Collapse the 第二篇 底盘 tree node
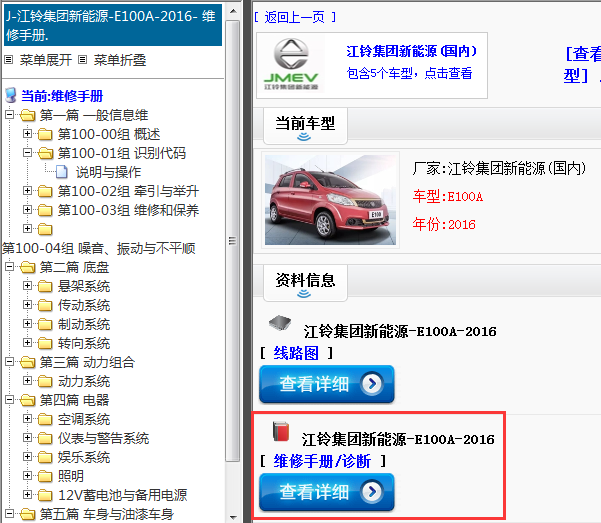Screen dimensions: 601x523 tap(10, 266)
